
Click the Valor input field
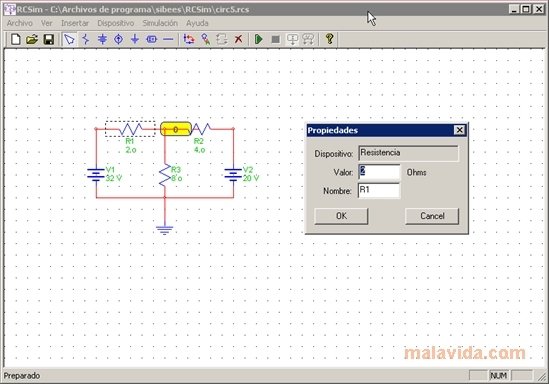pos(379,172)
